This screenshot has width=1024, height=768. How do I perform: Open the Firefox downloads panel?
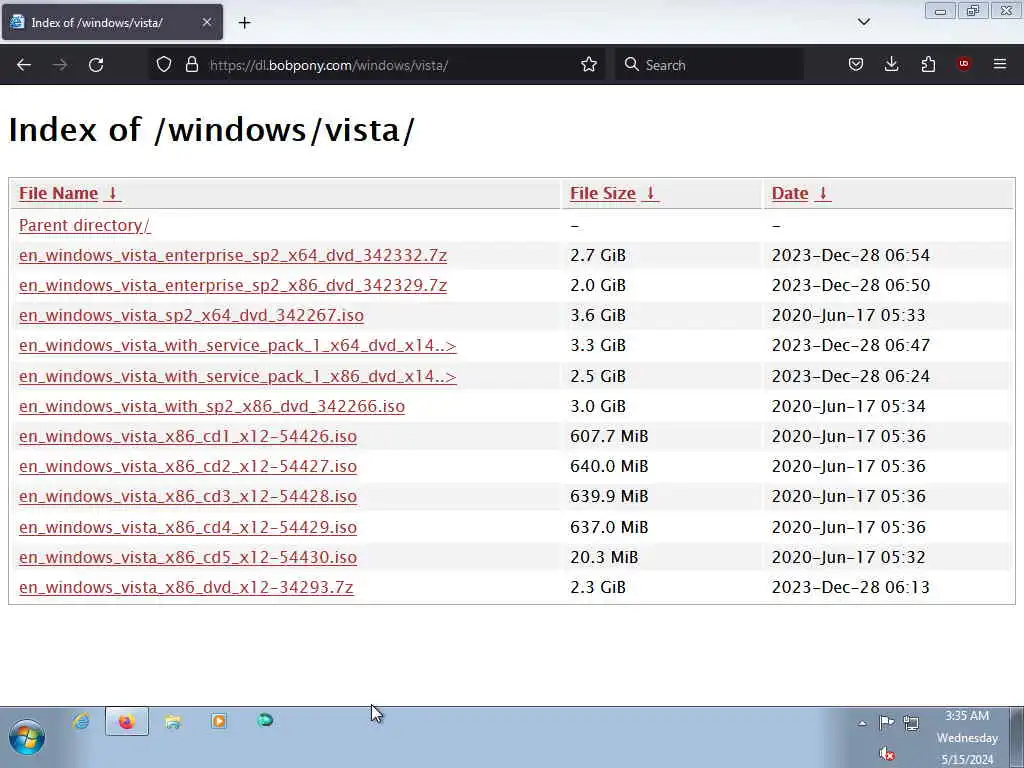(891, 65)
